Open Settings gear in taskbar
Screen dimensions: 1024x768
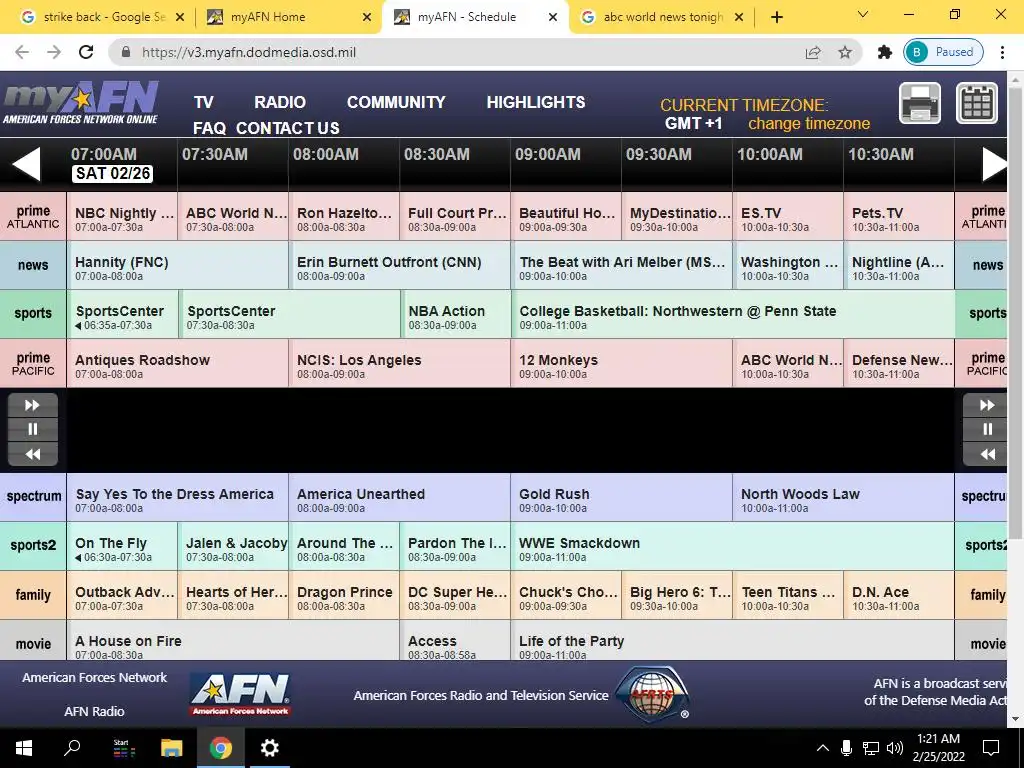pyautogui.click(x=269, y=748)
